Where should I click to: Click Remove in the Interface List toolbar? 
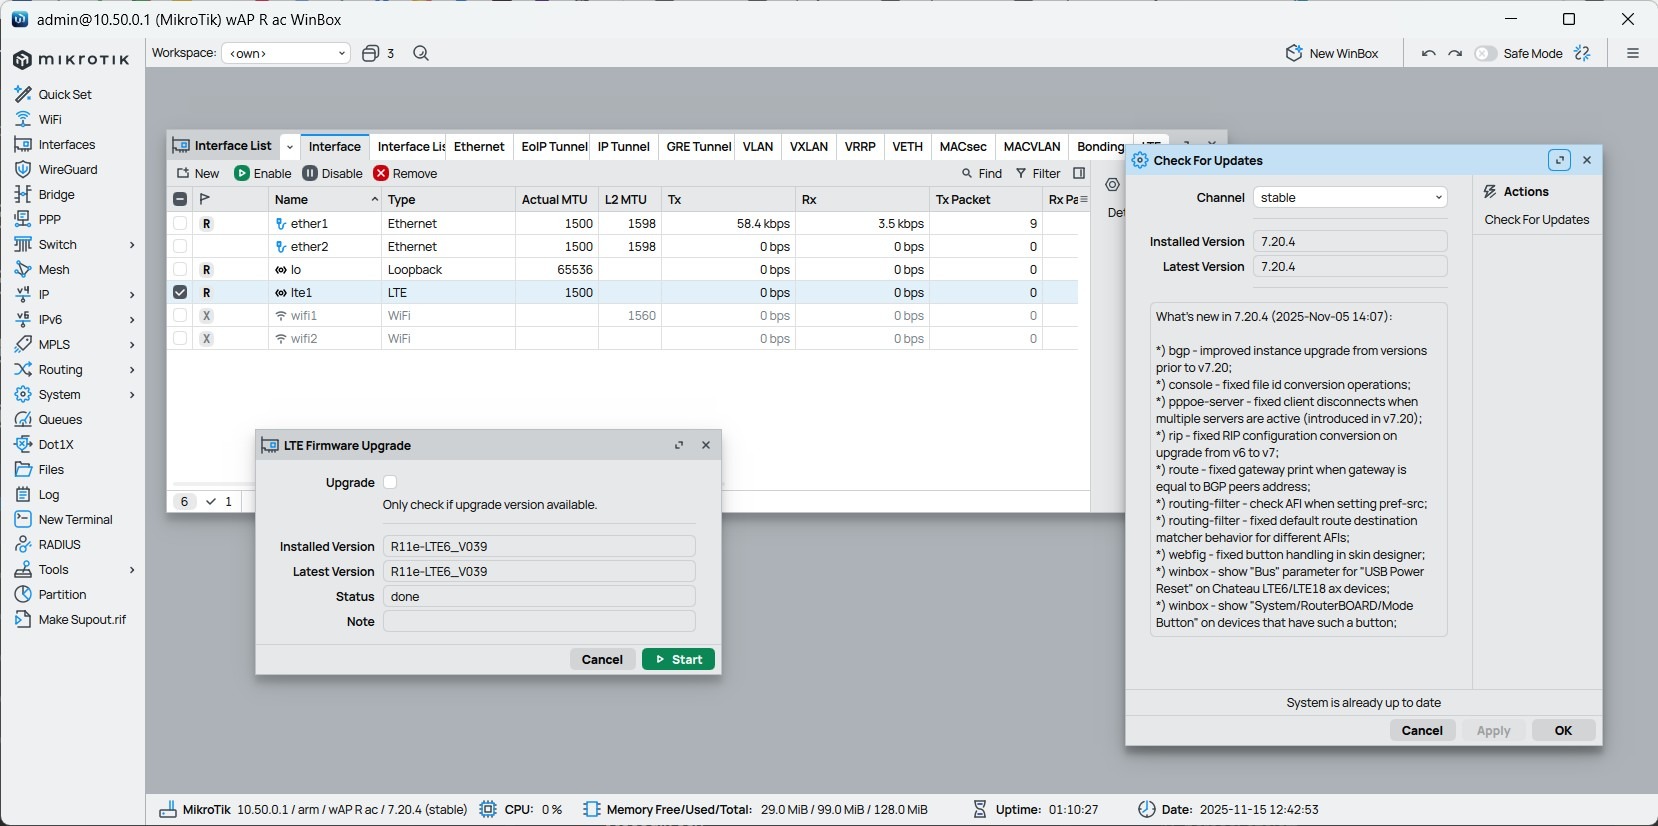pyautogui.click(x=406, y=173)
